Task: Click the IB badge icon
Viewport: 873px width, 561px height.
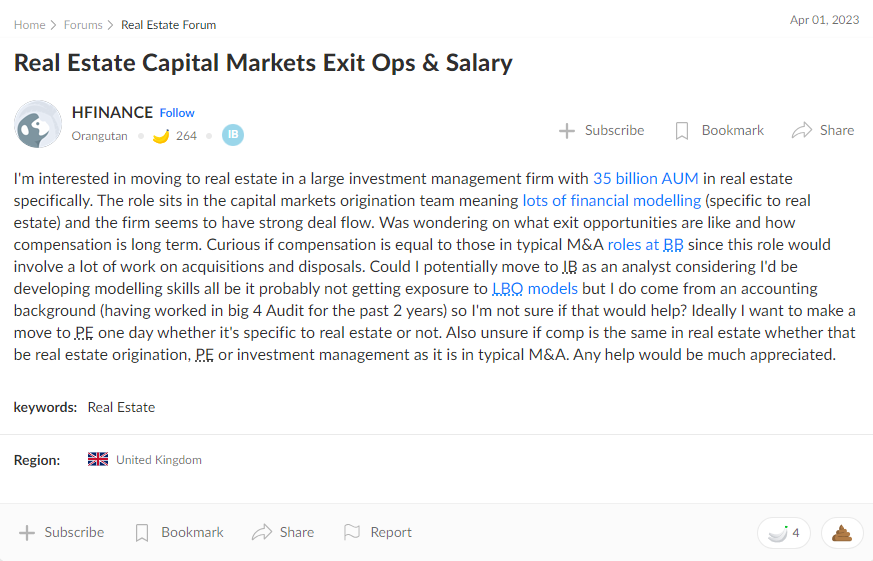Action: click(x=233, y=135)
